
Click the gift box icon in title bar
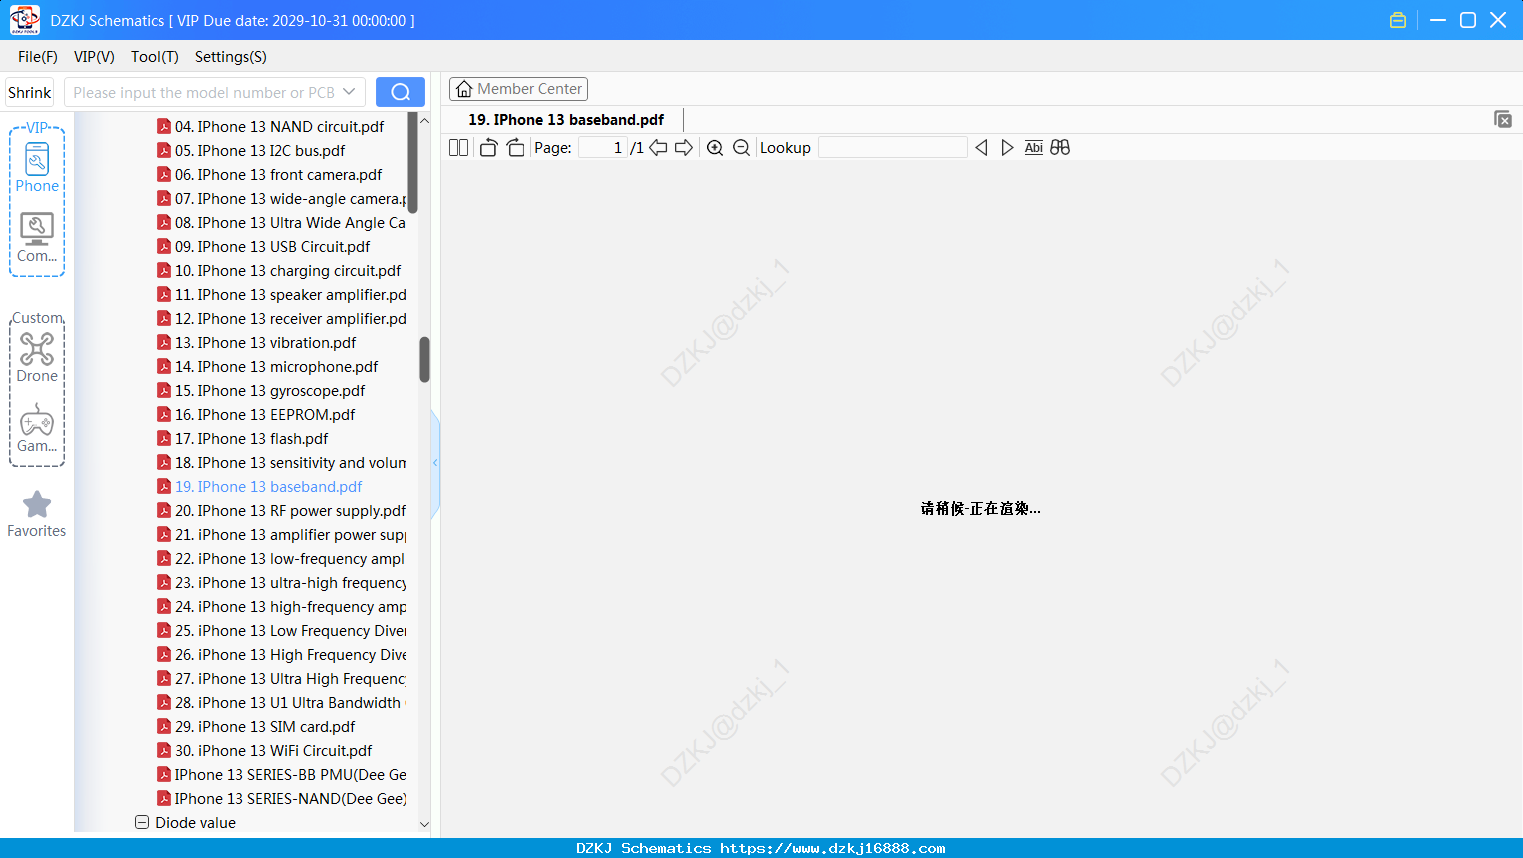1398,20
